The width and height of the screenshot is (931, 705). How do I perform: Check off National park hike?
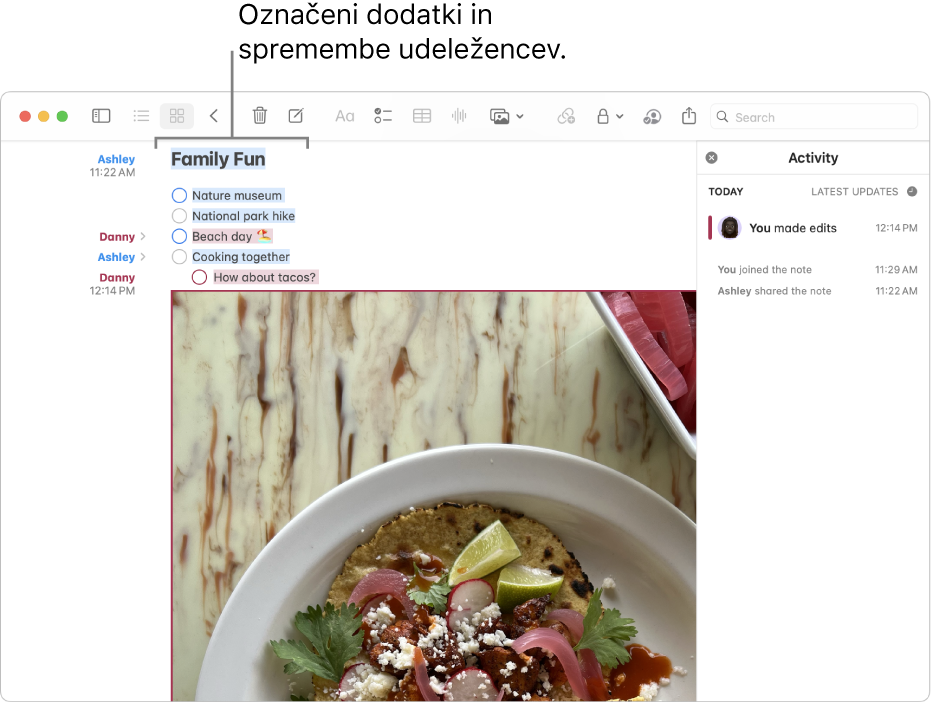pos(179,216)
